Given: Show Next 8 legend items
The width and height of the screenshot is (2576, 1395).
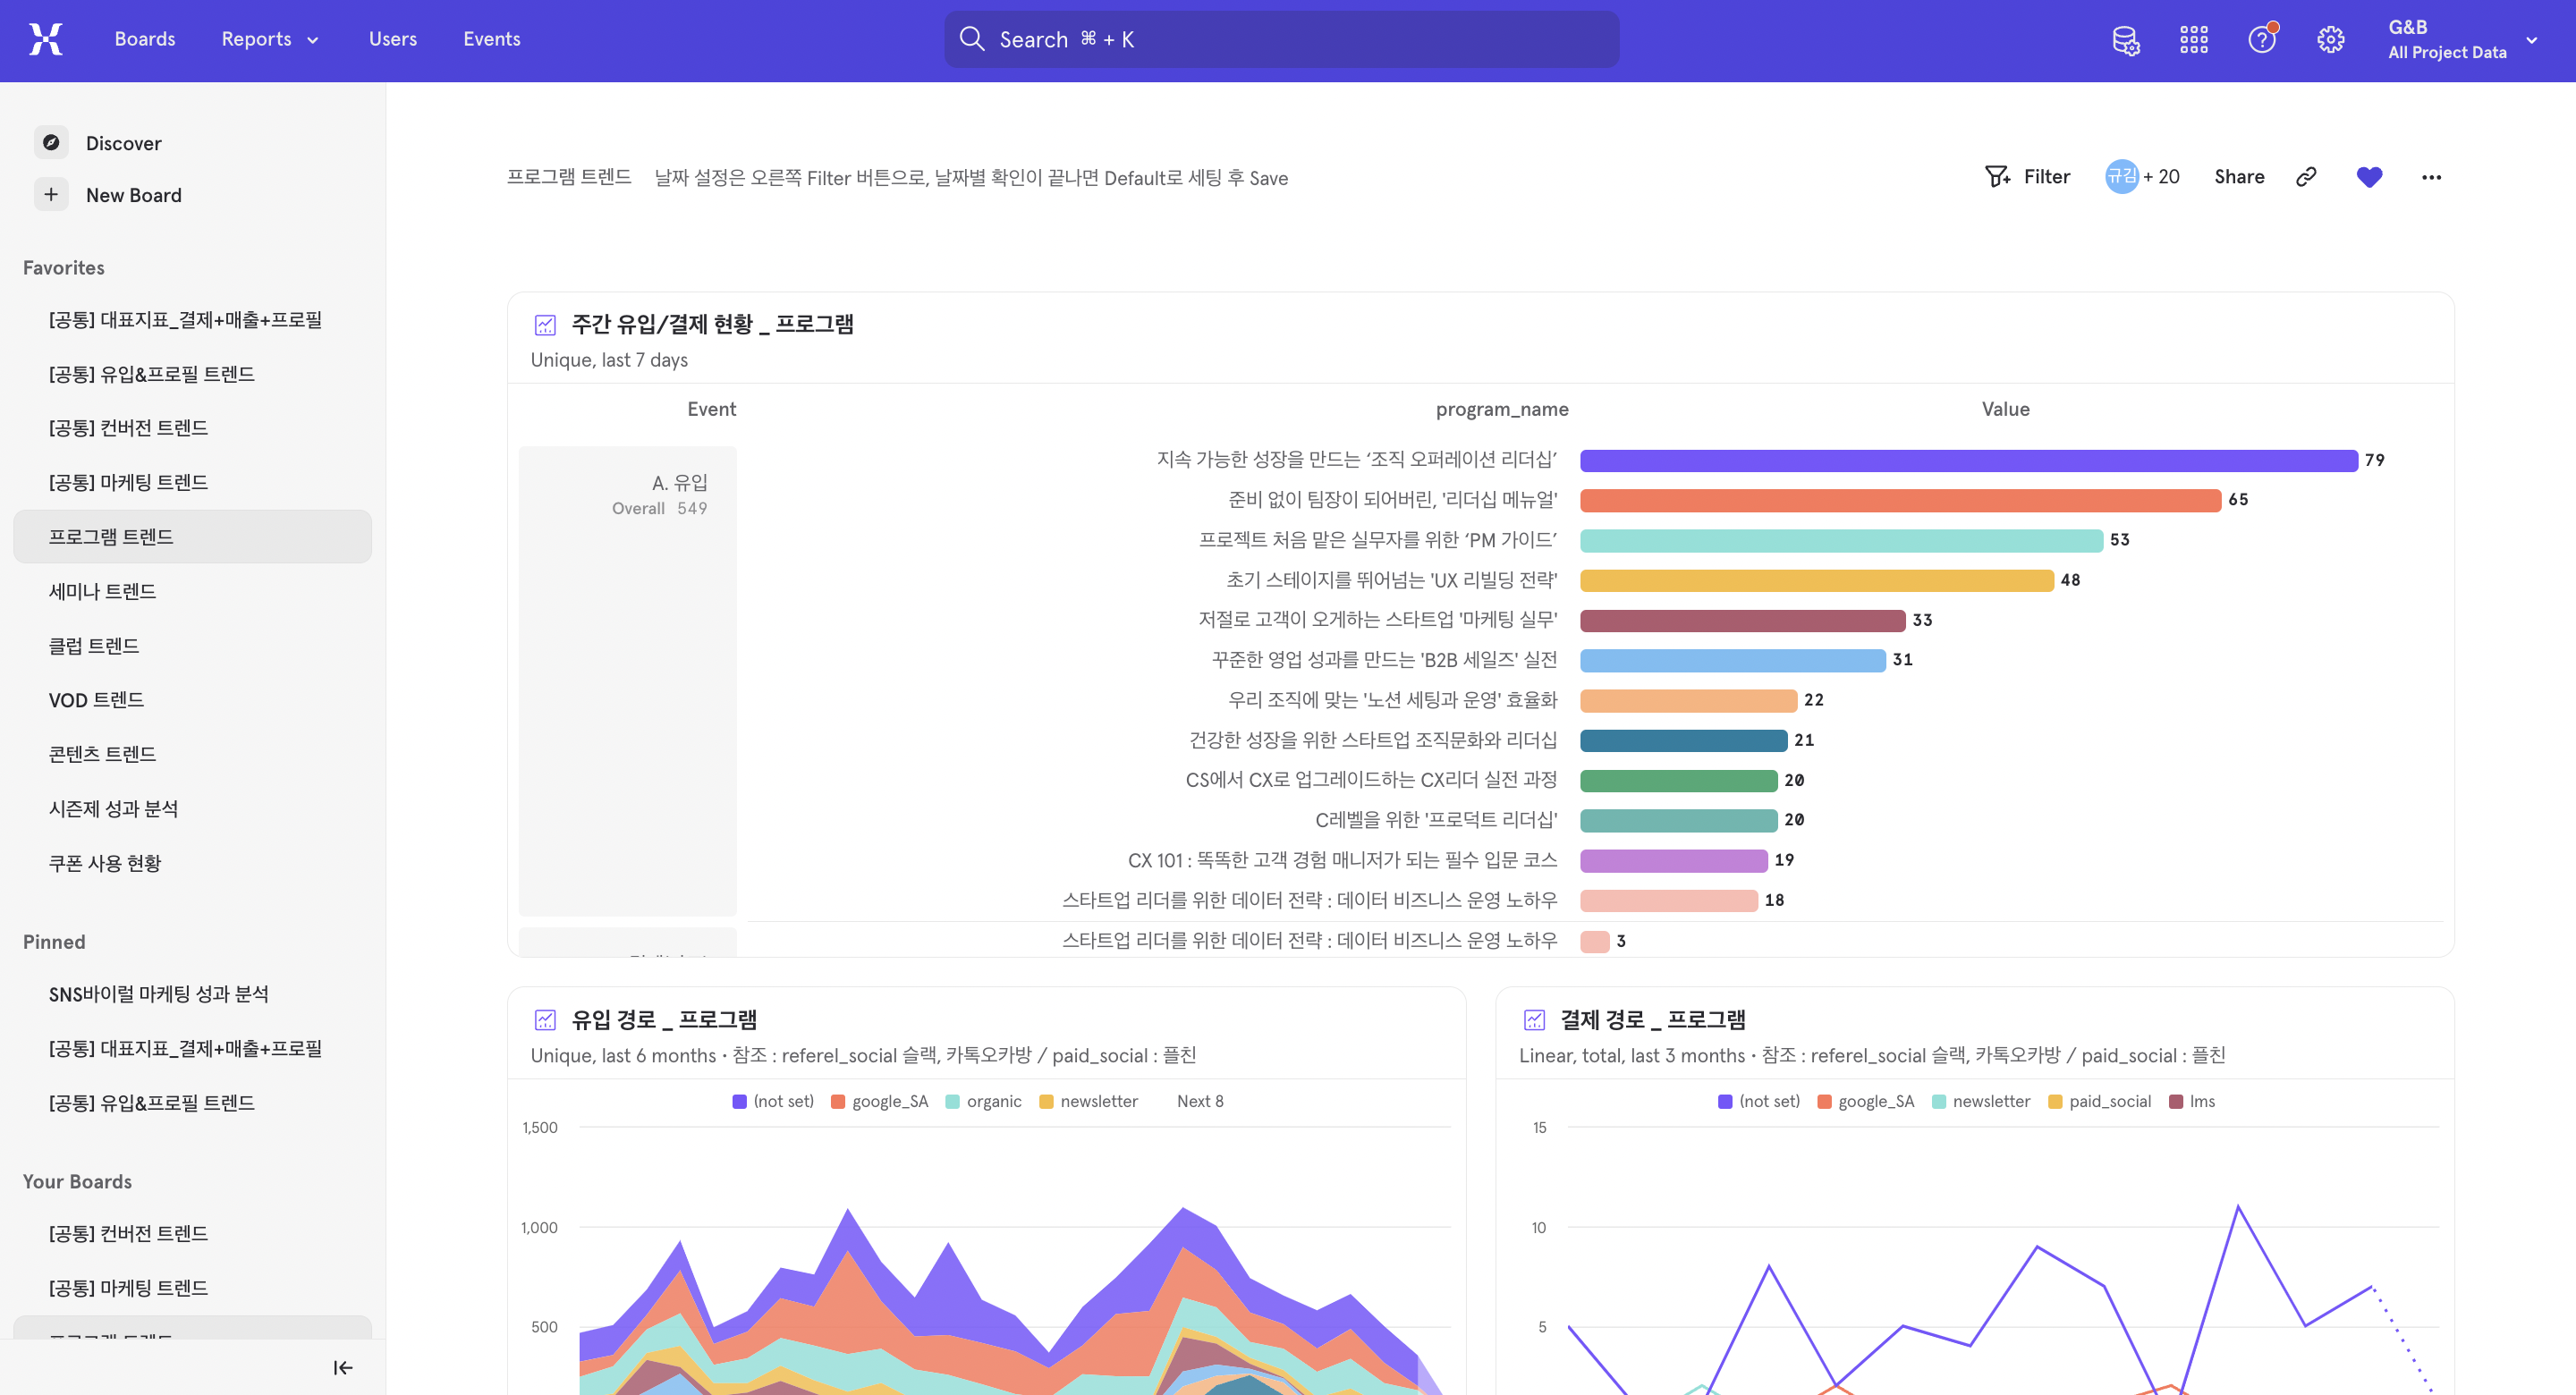Looking at the screenshot, I should click(1199, 1101).
